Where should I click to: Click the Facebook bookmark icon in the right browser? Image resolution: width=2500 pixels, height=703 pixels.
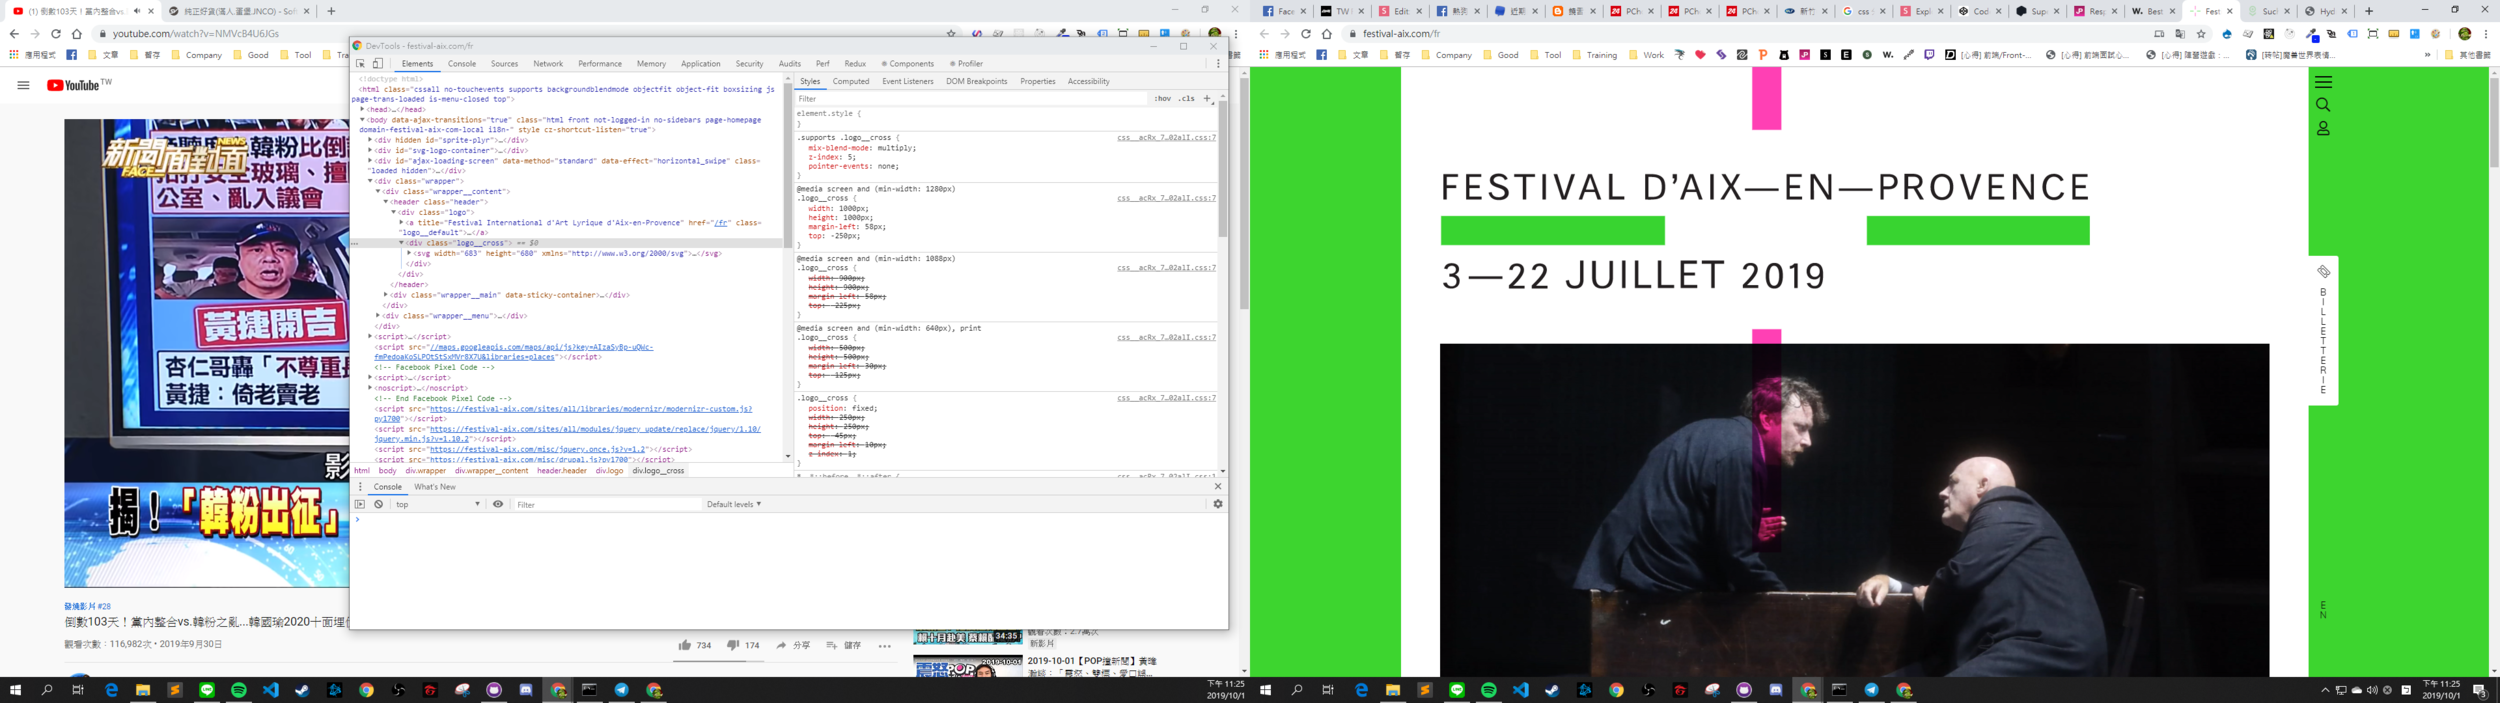[1321, 55]
